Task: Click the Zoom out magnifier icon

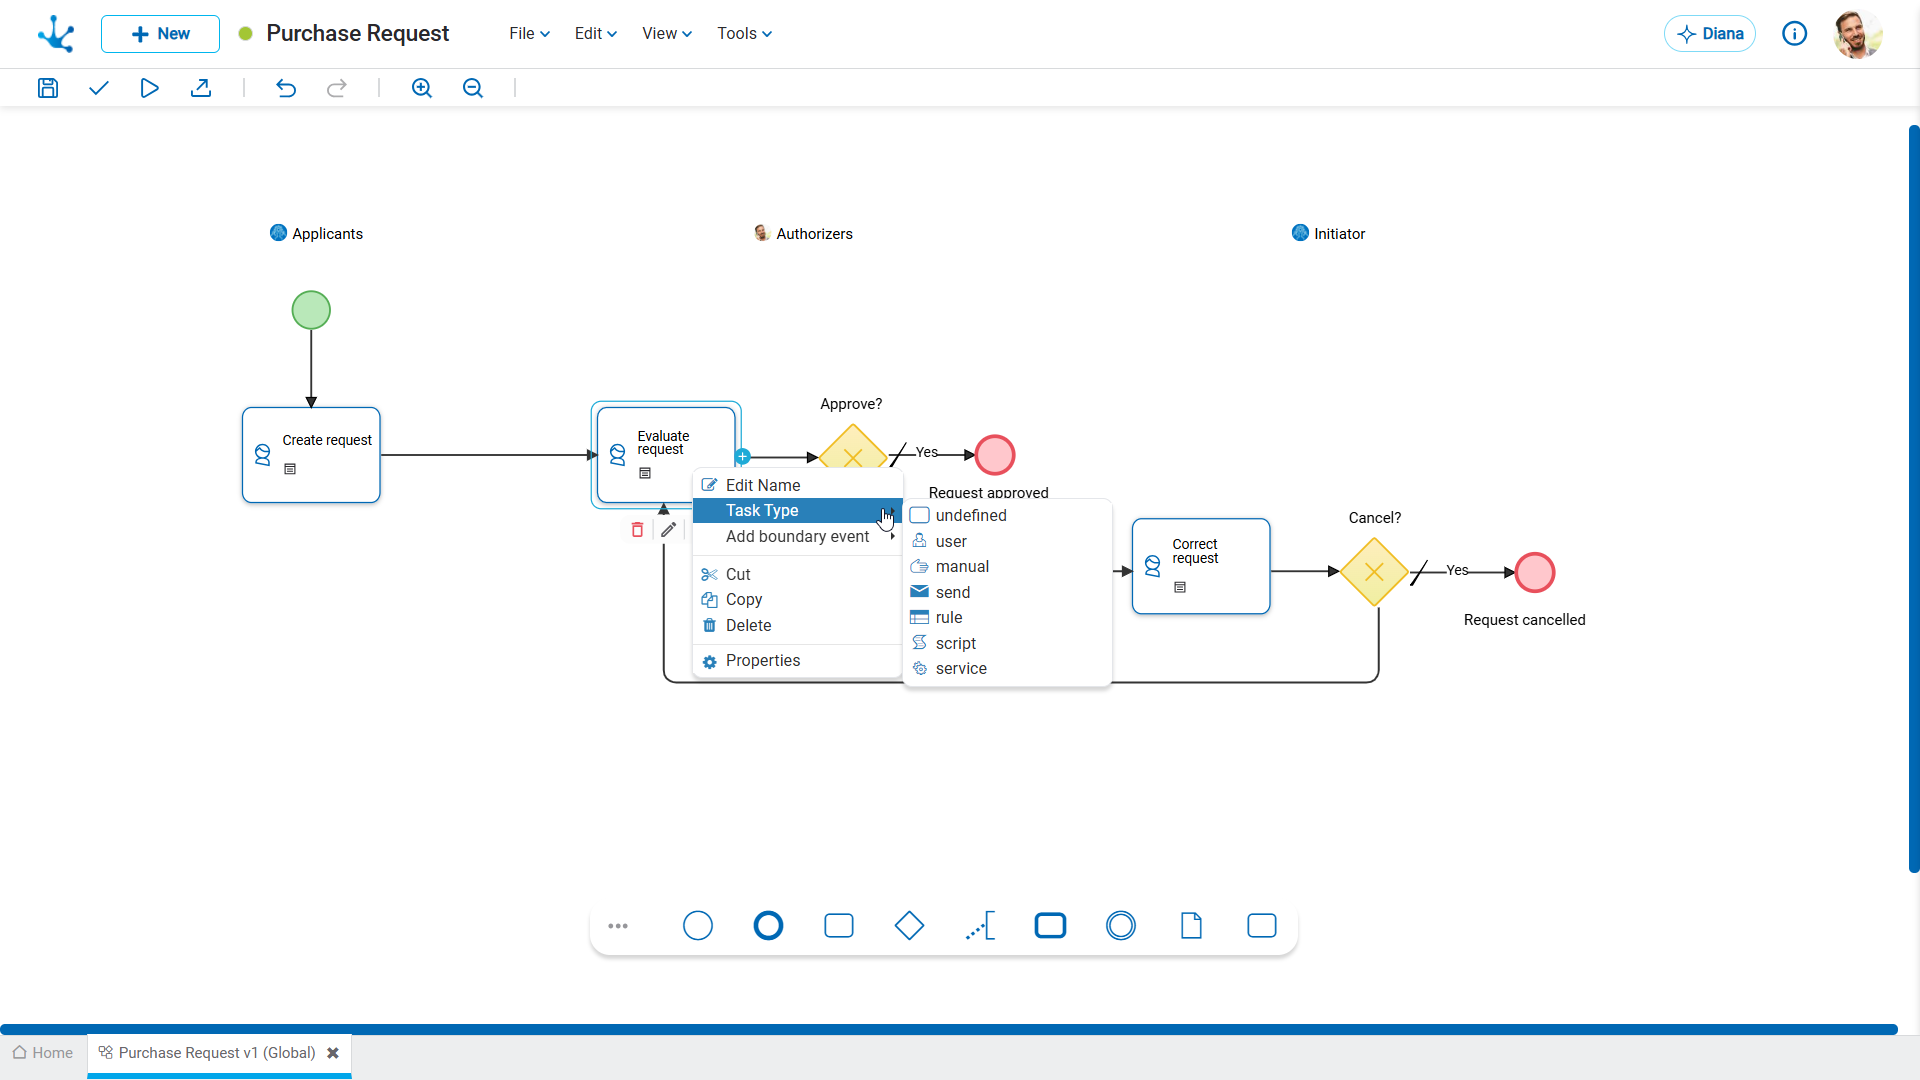Action: 473,88
